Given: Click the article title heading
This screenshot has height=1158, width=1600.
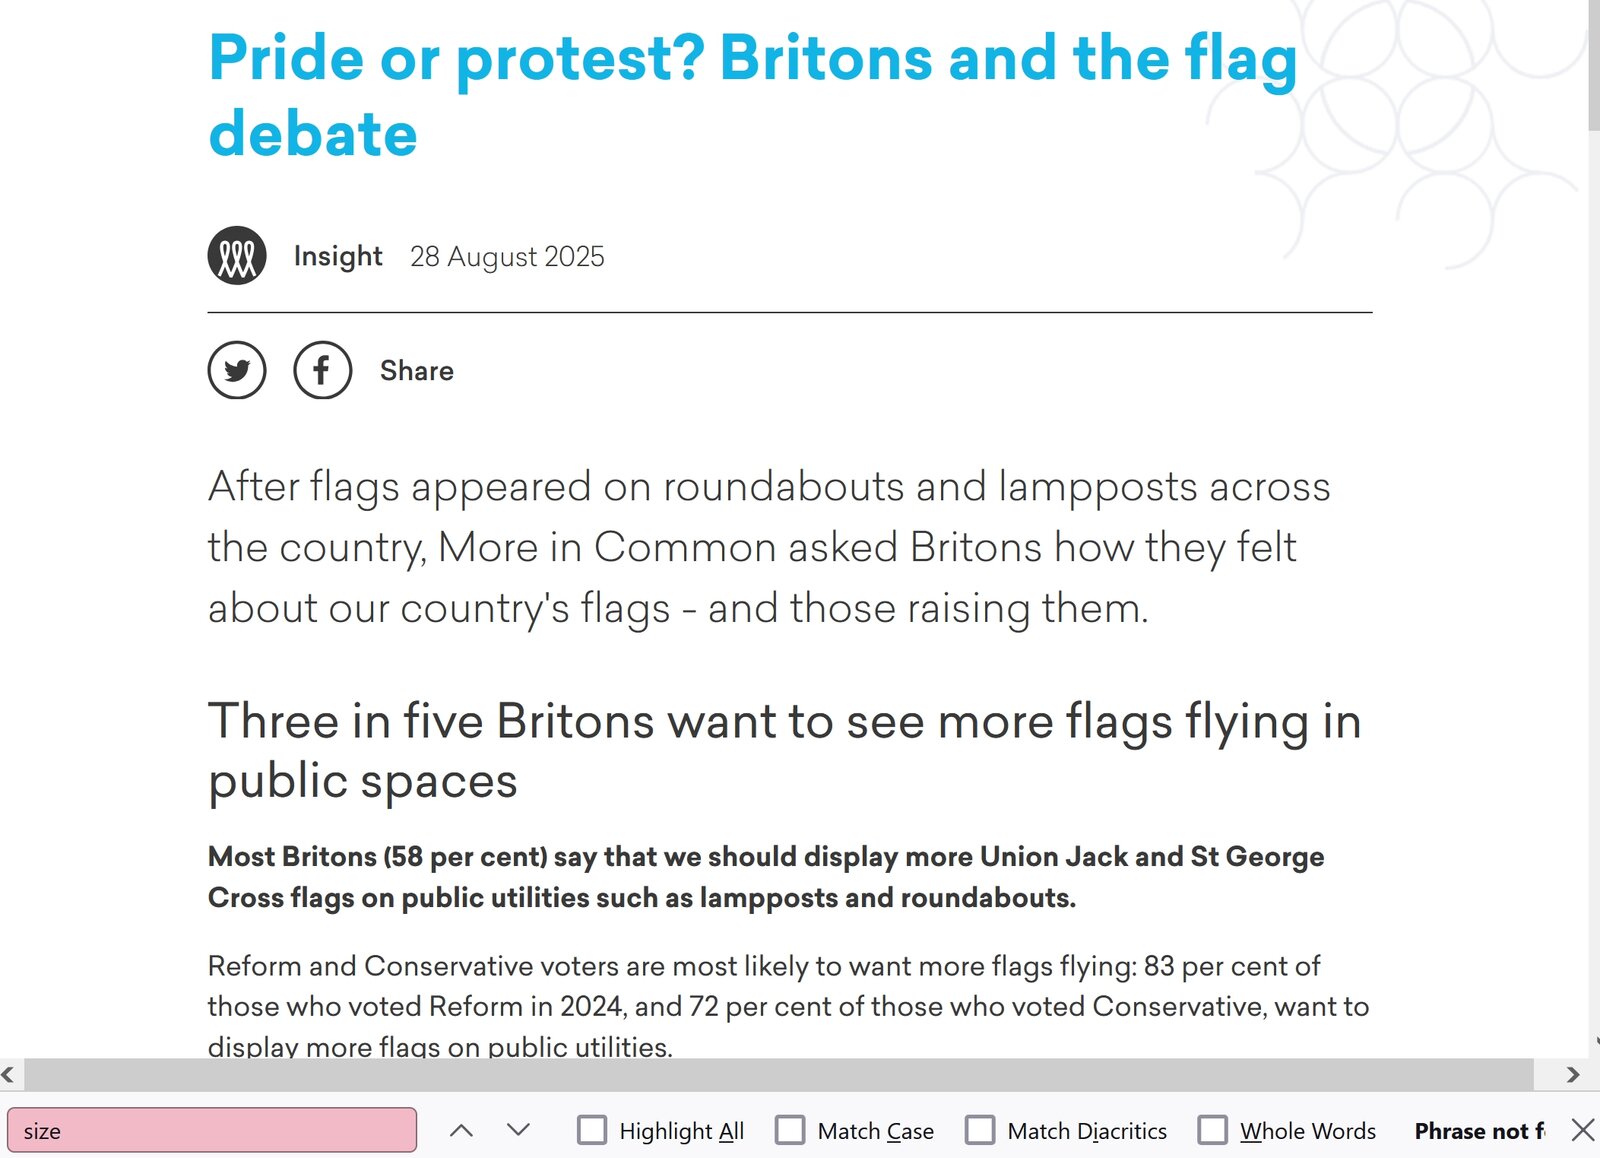Looking at the screenshot, I should click(752, 95).
